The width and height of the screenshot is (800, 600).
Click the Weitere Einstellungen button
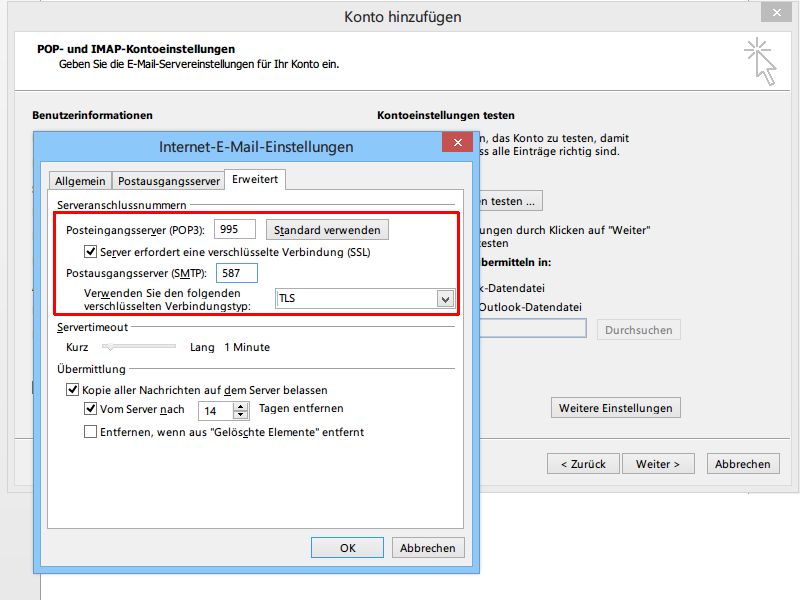pyautogui.click(x=615, y=408)
